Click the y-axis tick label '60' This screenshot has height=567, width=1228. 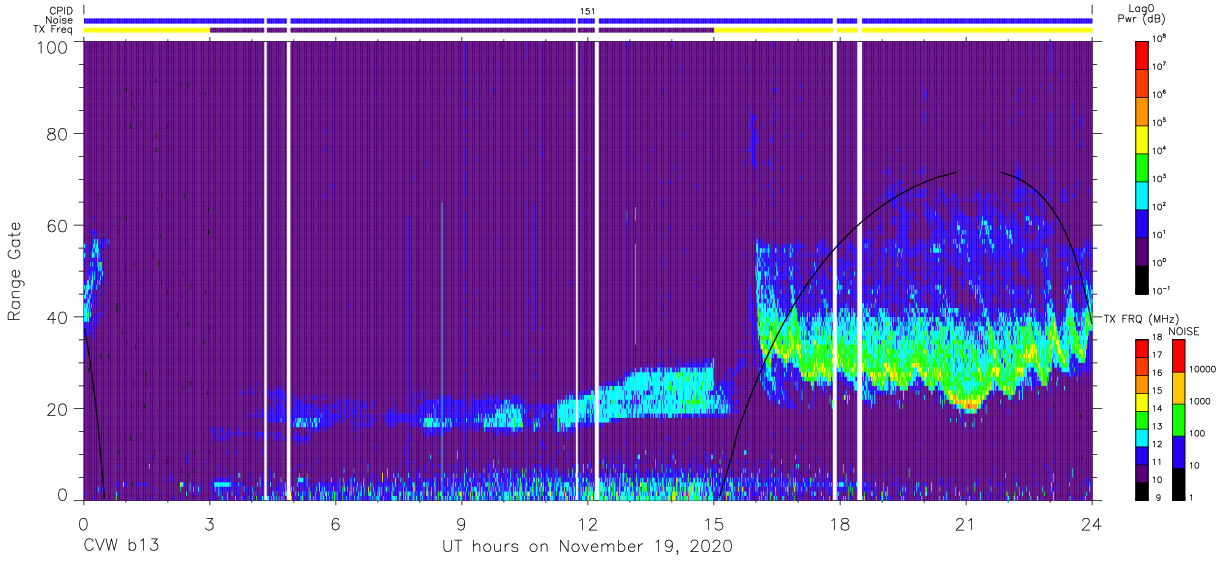pos(56,225)
